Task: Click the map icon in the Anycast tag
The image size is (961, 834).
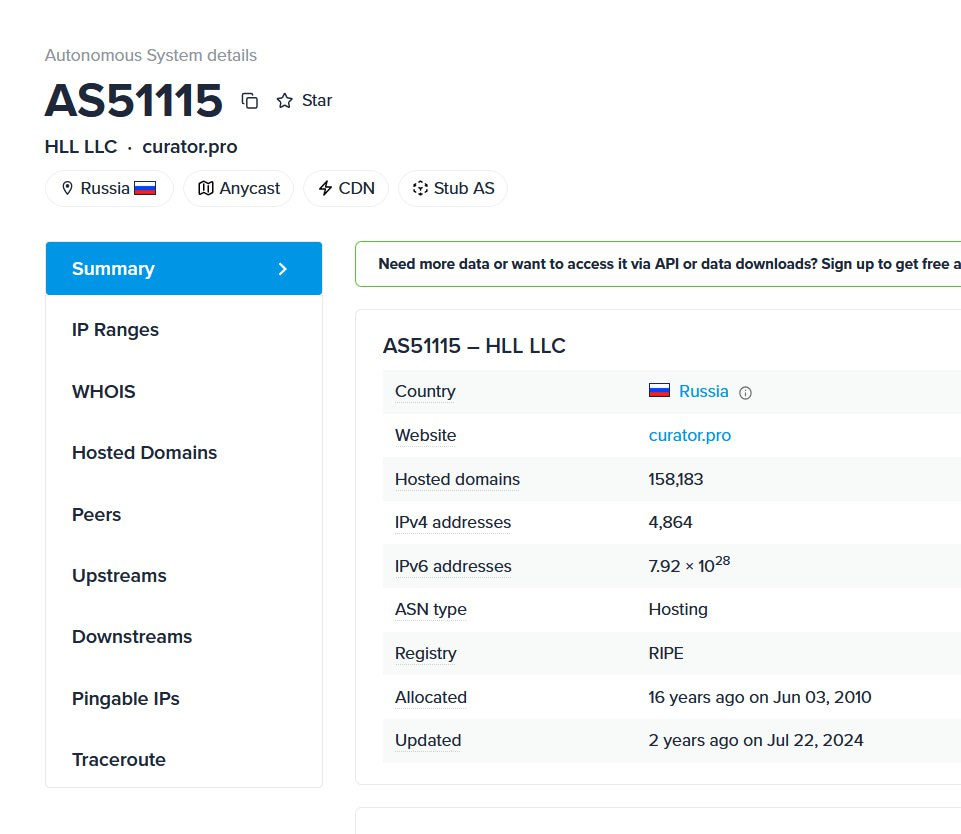Action: click(x=206, y=188)
